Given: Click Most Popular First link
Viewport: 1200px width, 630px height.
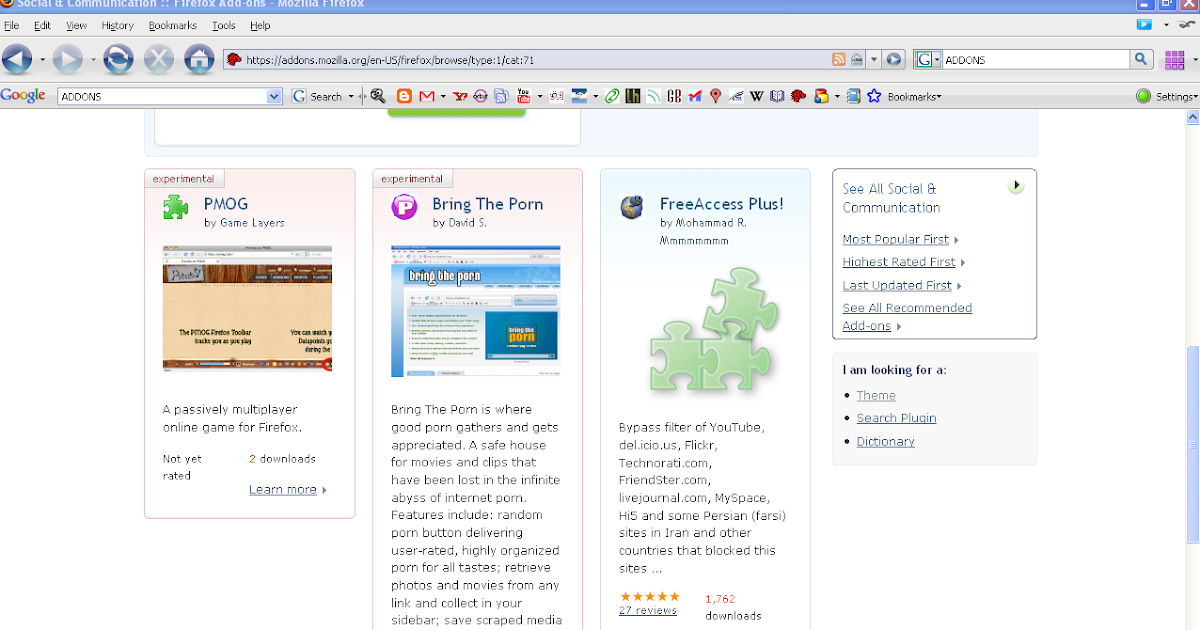Looking at the screenshot, I should 896,239.
